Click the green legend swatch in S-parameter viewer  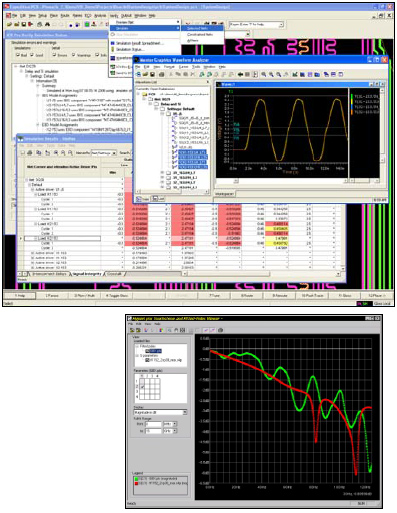pyautogui.click(x=136, y=478)
